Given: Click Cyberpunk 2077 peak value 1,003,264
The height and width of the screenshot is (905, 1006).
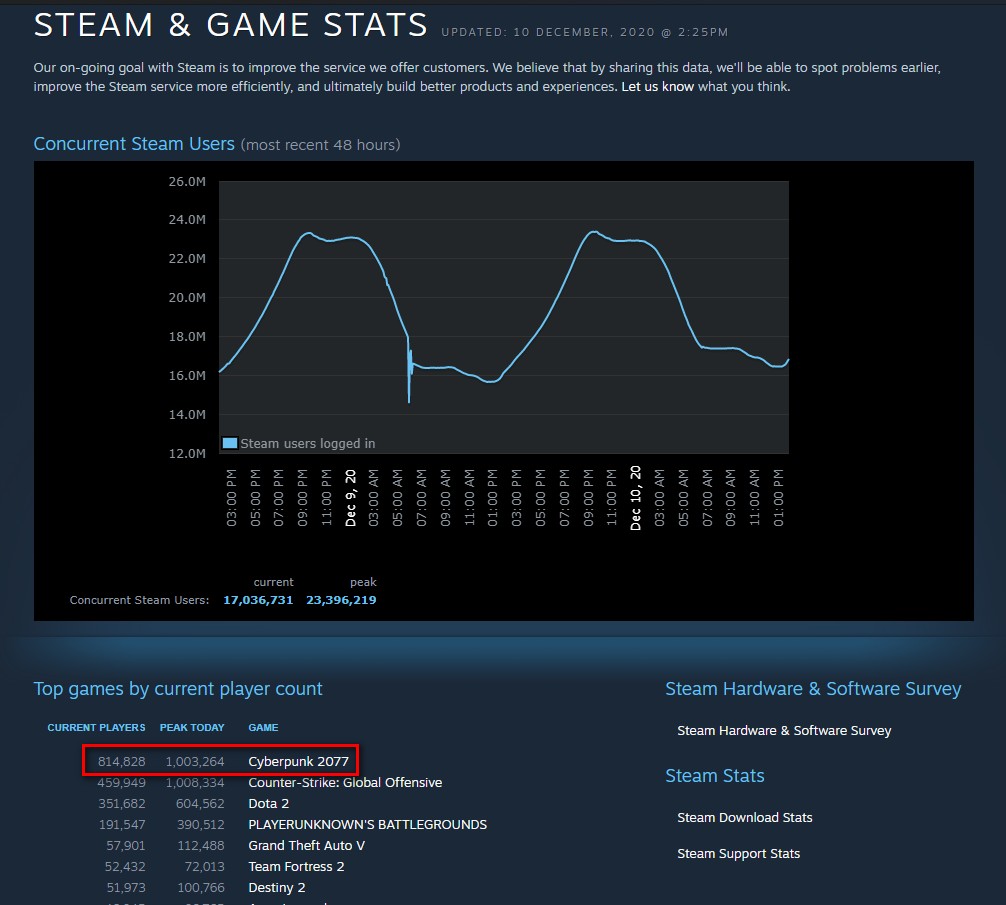Looking at the screenshot, I should (x=195, y=761).
